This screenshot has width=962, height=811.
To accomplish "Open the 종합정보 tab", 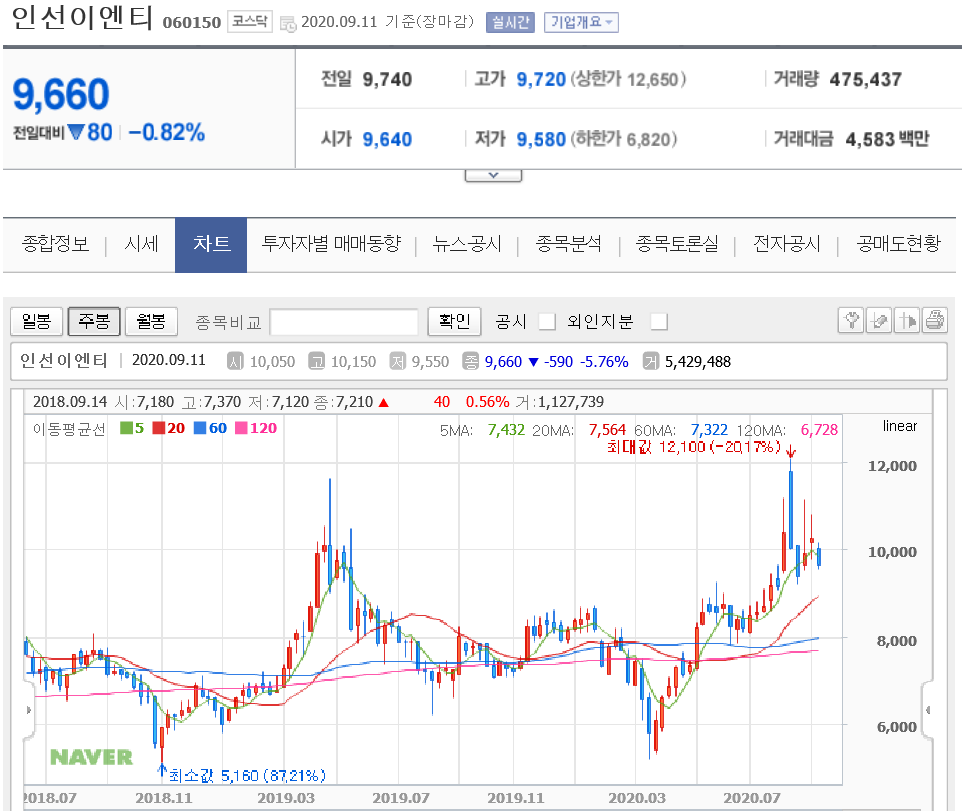I will pos(55,244).
